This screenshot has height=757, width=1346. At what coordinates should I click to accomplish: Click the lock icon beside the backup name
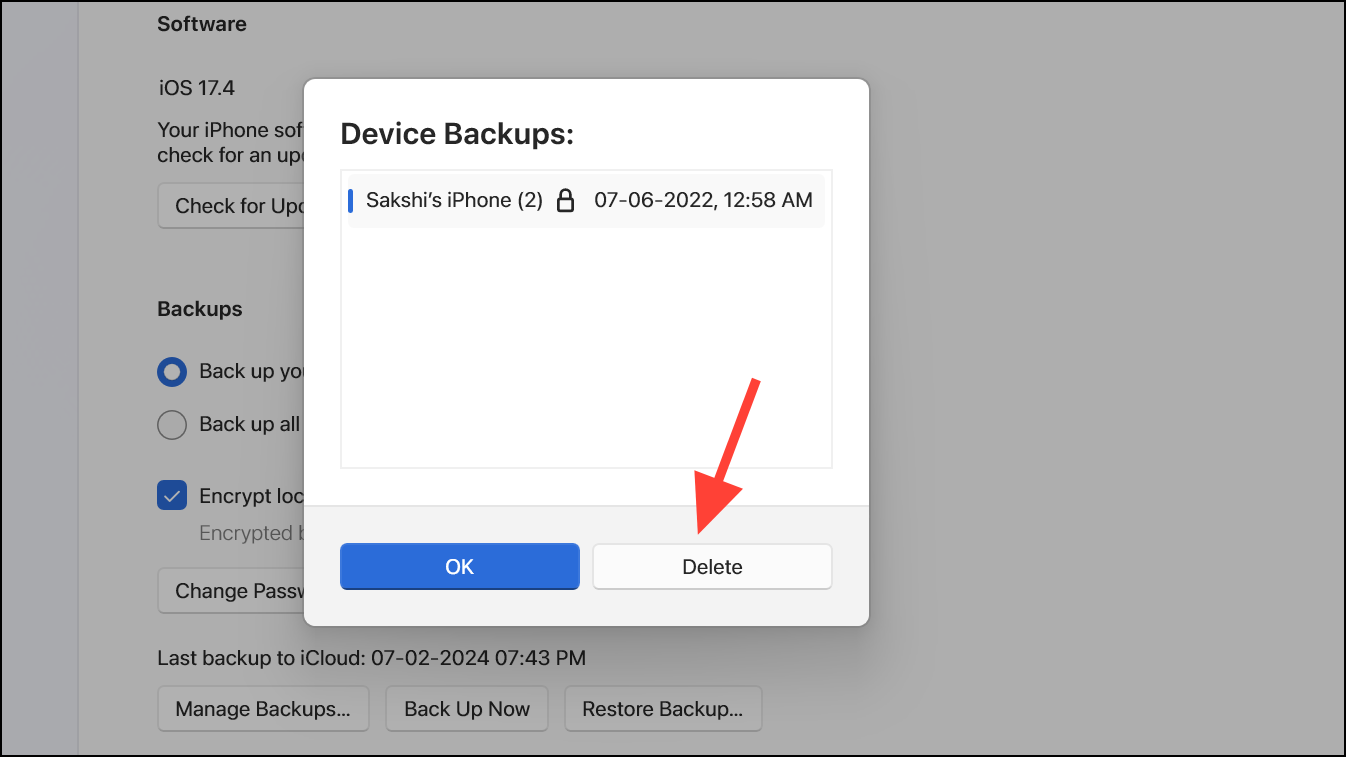tap(565, 201)
